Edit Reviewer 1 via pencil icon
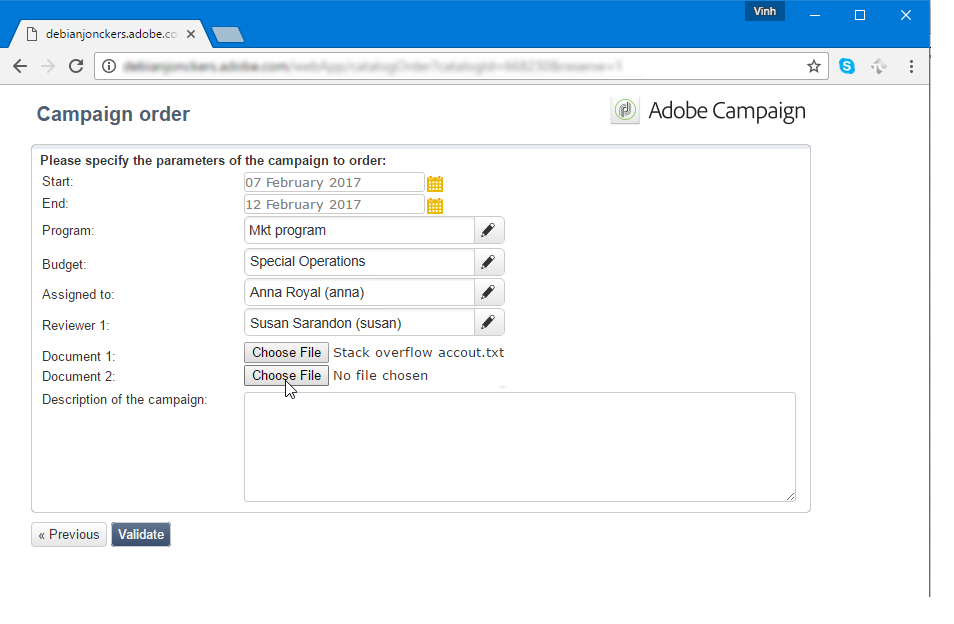The height and width of the screenshot is (624, 954). tap(489, 322)
